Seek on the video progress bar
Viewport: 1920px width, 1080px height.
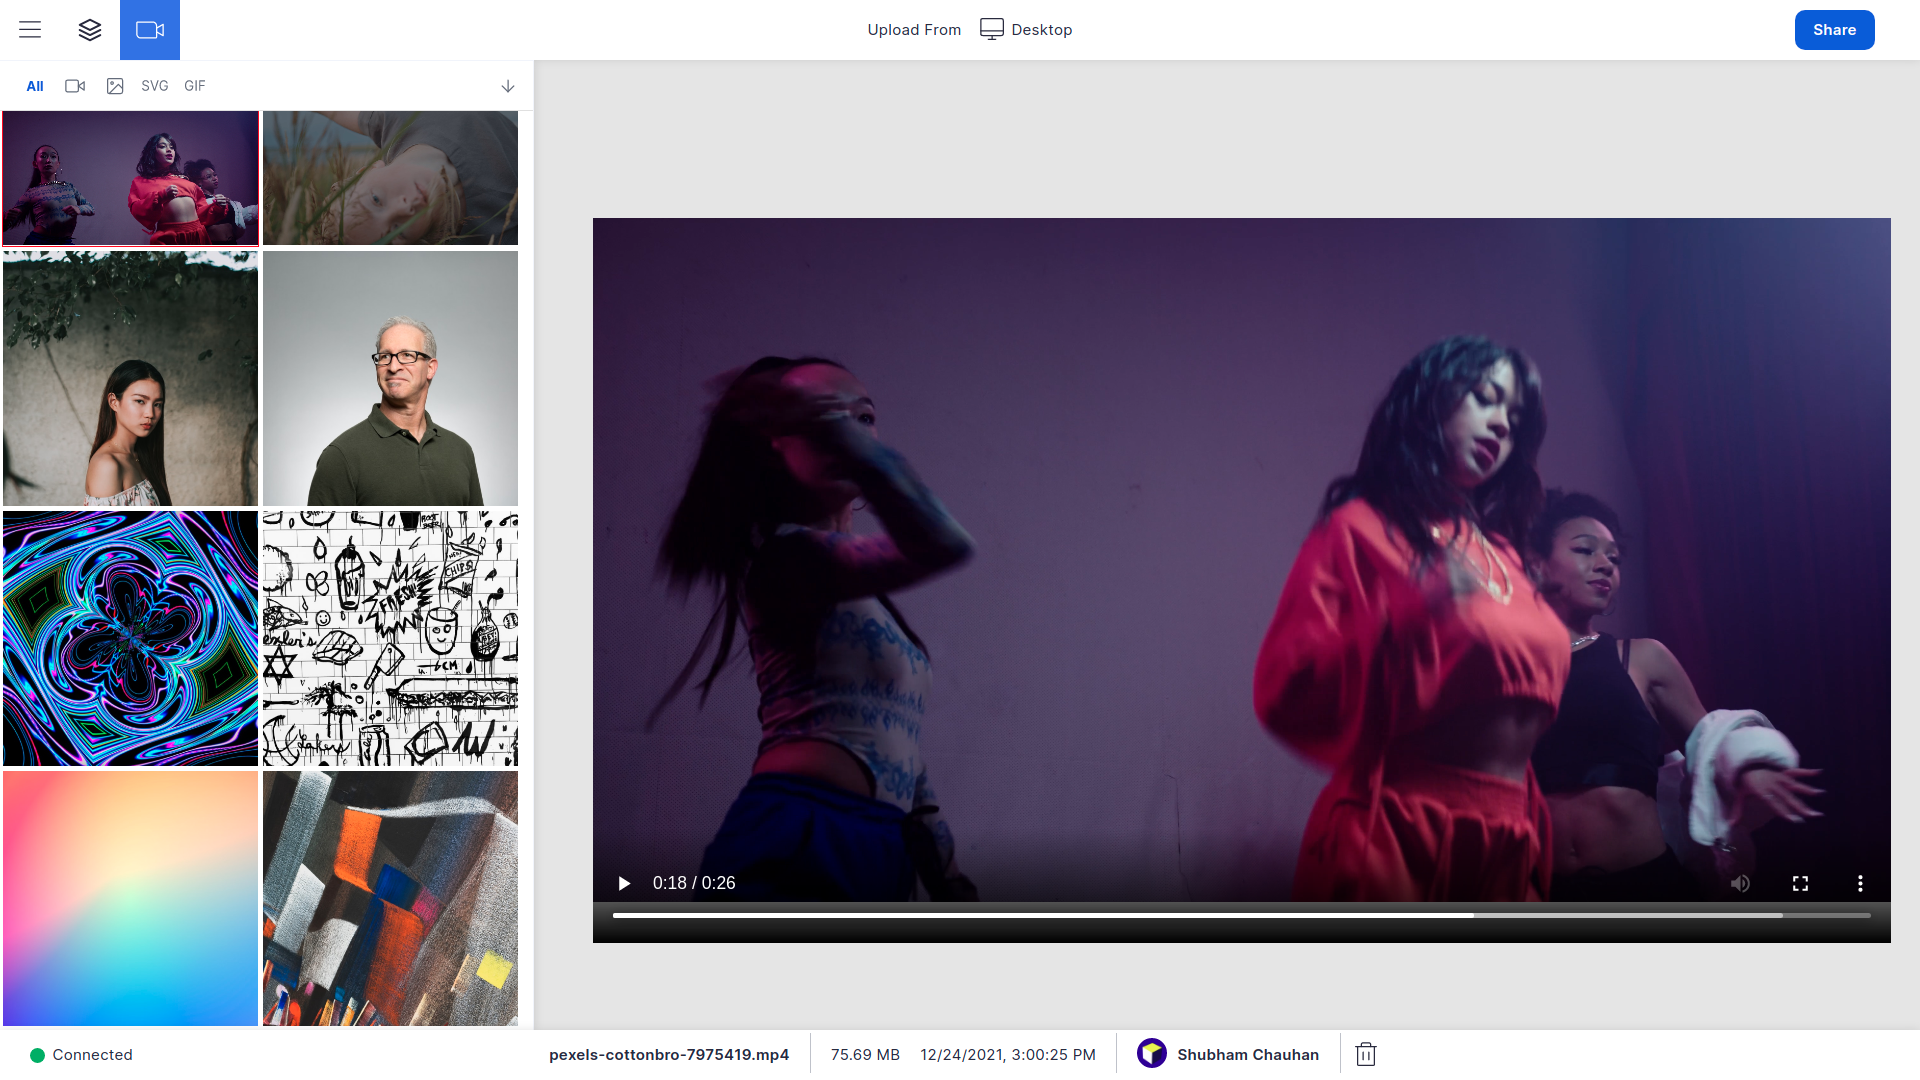pyautogui.click(x=1240, y=915)
